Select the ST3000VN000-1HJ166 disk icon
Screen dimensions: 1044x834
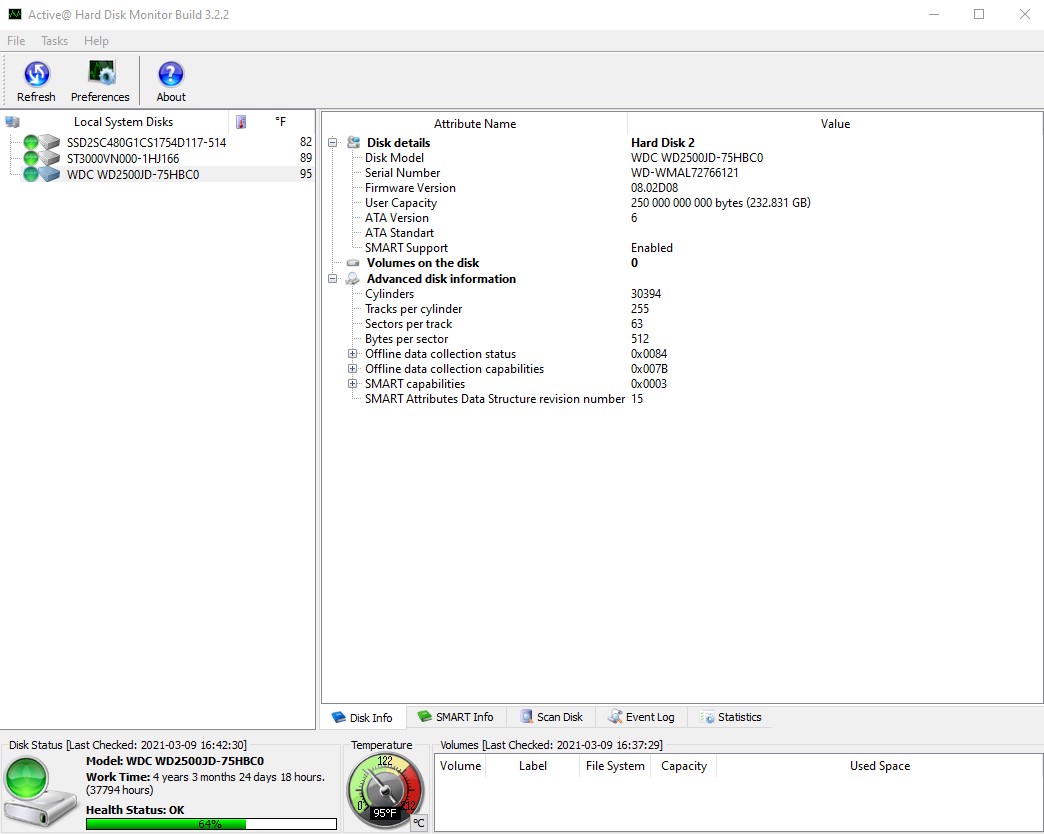(x=41, y=158)
